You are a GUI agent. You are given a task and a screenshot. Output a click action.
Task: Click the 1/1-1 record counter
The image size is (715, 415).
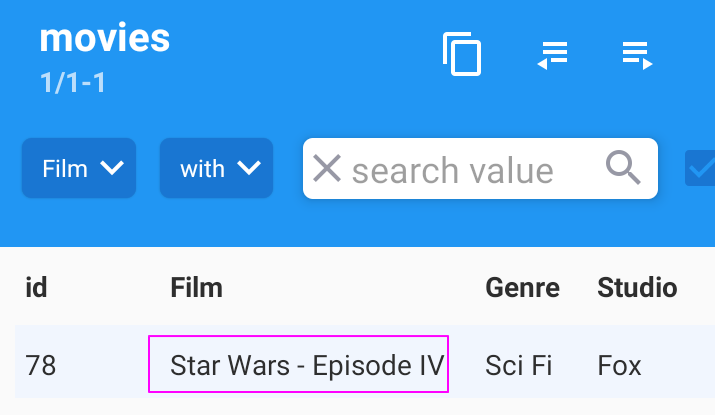pos(73,82)
